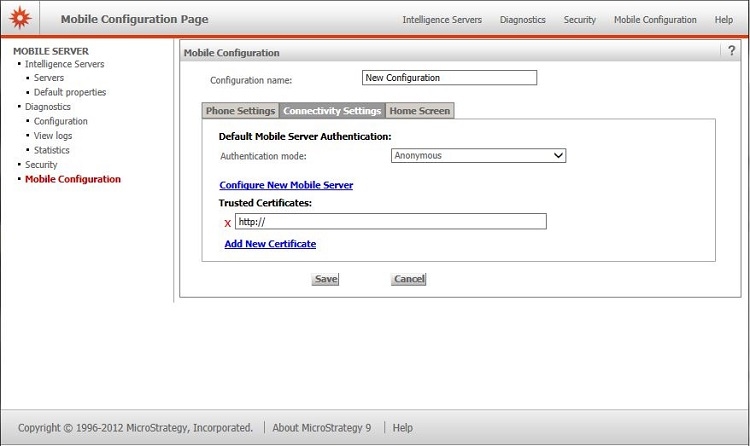Image resolution: width=750 pixels, height=446 pixels.
Task: Open Servers in the sidebar
Action: pos(48,78)
